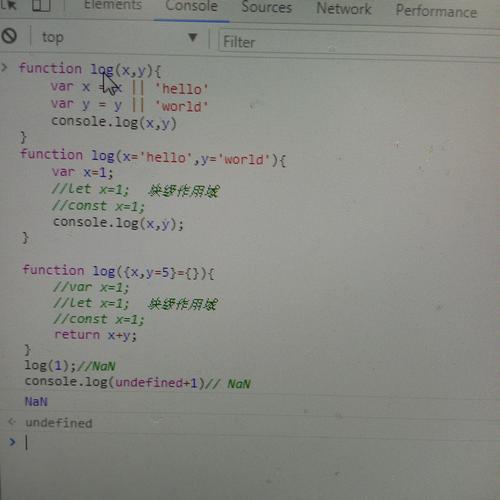Open the Performance tab
The image size is (500, 500).
point(436,12)
